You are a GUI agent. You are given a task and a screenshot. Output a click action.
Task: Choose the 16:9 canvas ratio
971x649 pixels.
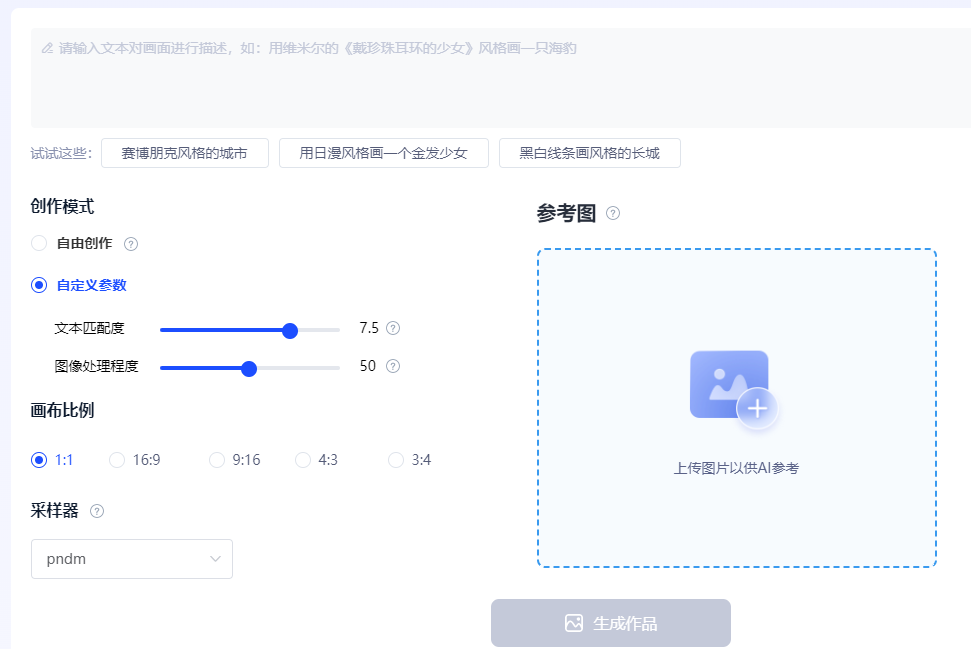117,460
